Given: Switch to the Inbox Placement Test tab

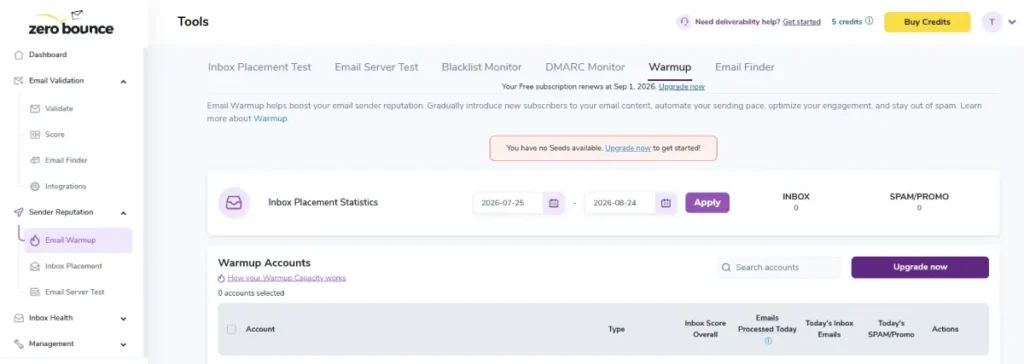Looking at the screenshot, I should click(259, 67).
